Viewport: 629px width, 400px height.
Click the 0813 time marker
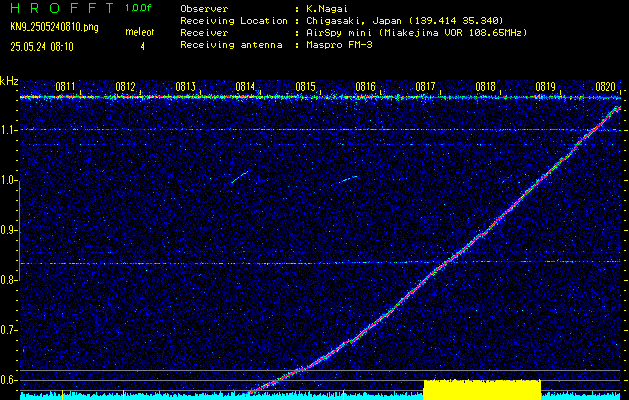(185, 86)
